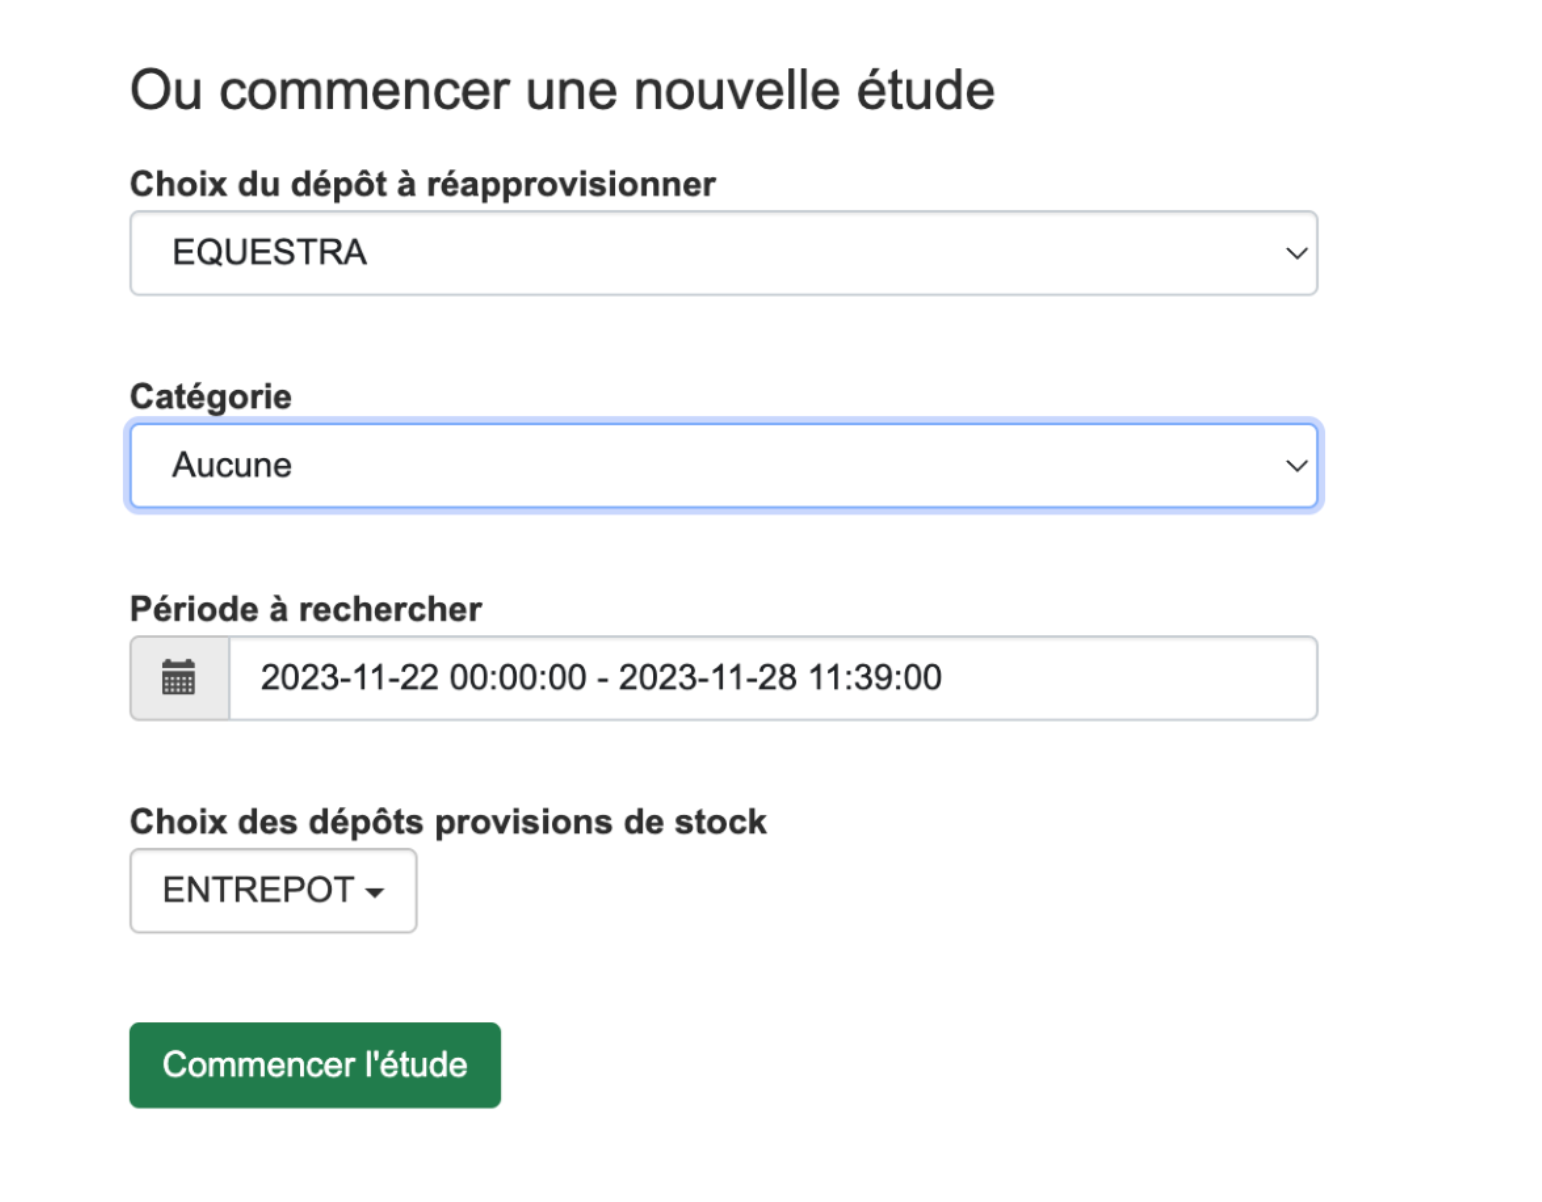The width and height of the screenshot is (1542, 1202).
Task: Click the caret triangle next to ENTREPOT
Action: [x=375, y=893]
